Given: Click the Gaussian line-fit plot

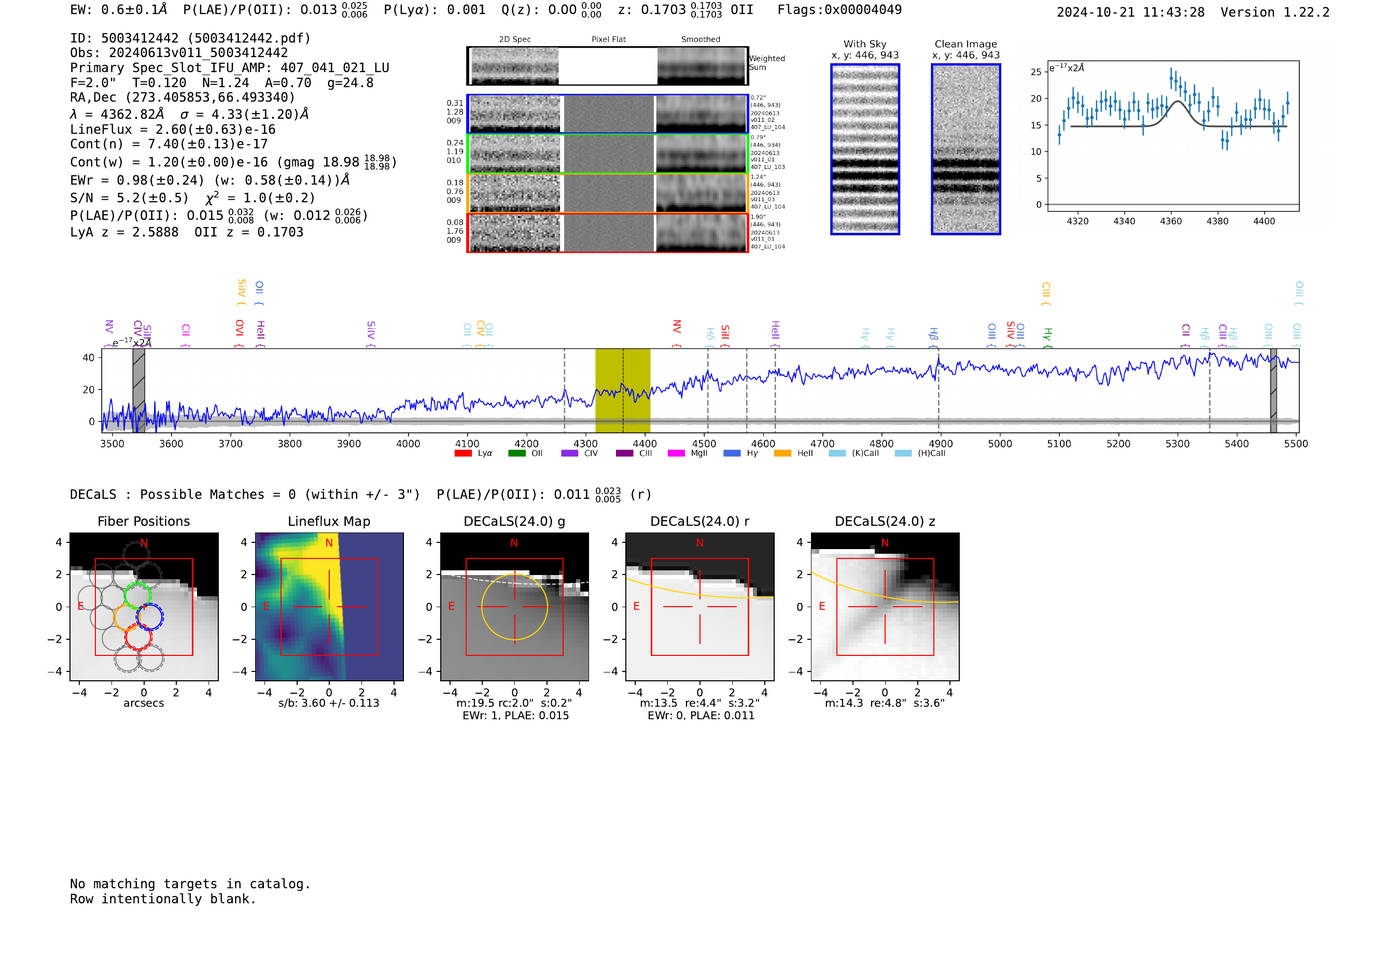Looking at the screenshot, I should tap(1172, 136).
